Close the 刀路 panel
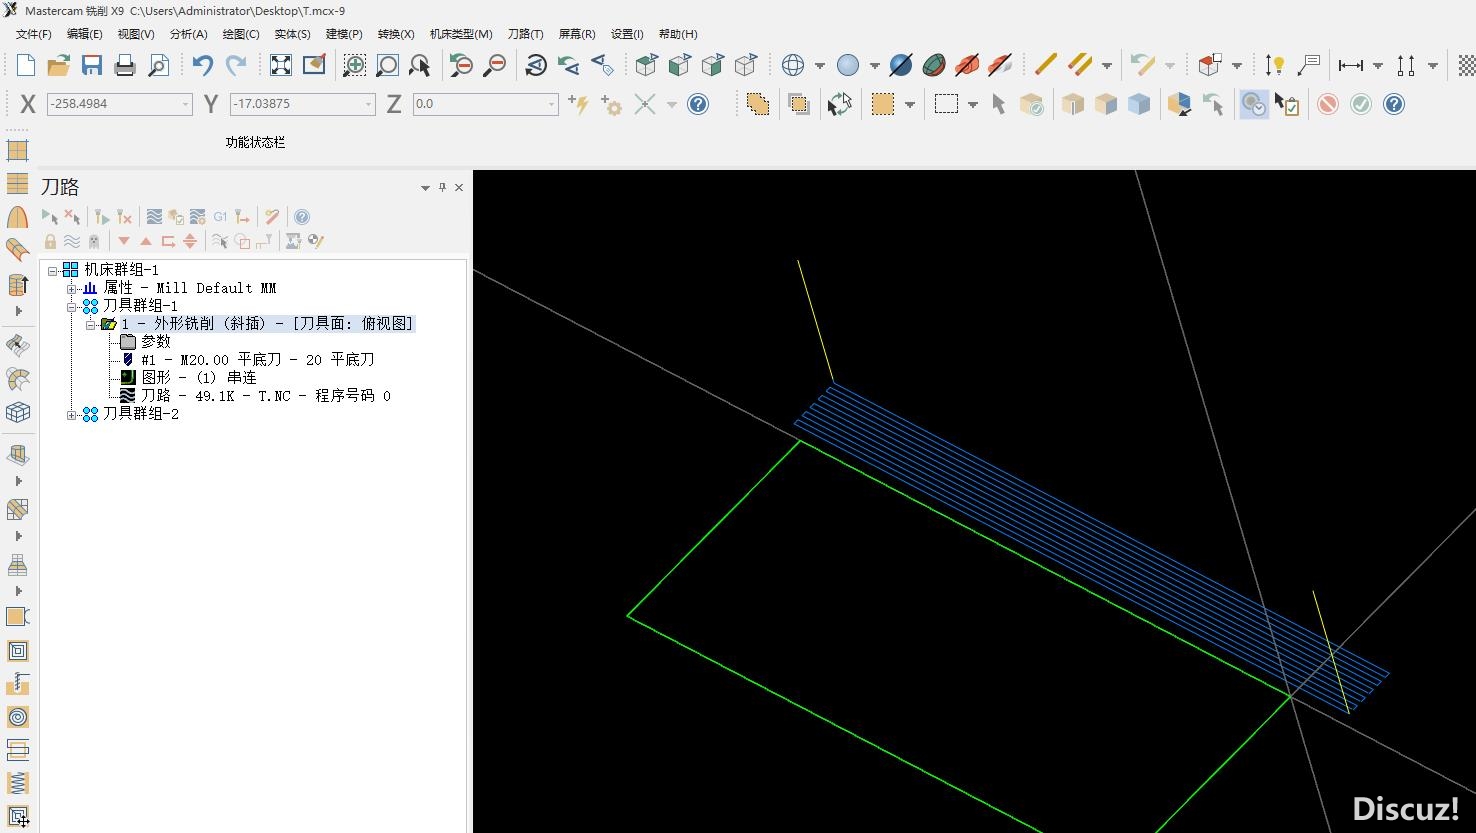 [x=459, y=187]
